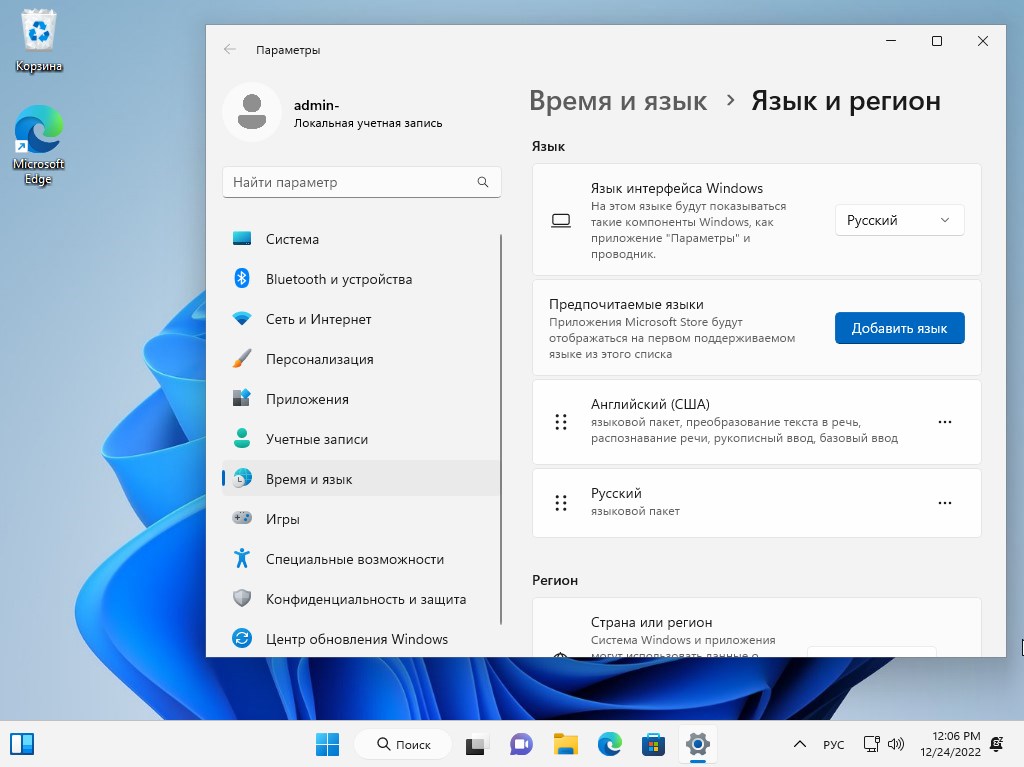Image resolution: width=1024 pixels, height=767 pixels.
Task: Open Конфиденциальность и защита settings
Action: 365,599
